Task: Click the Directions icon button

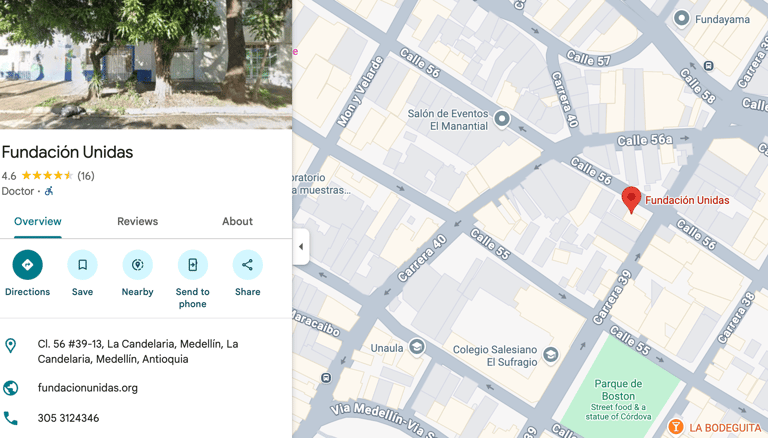Action: [27, 265]
